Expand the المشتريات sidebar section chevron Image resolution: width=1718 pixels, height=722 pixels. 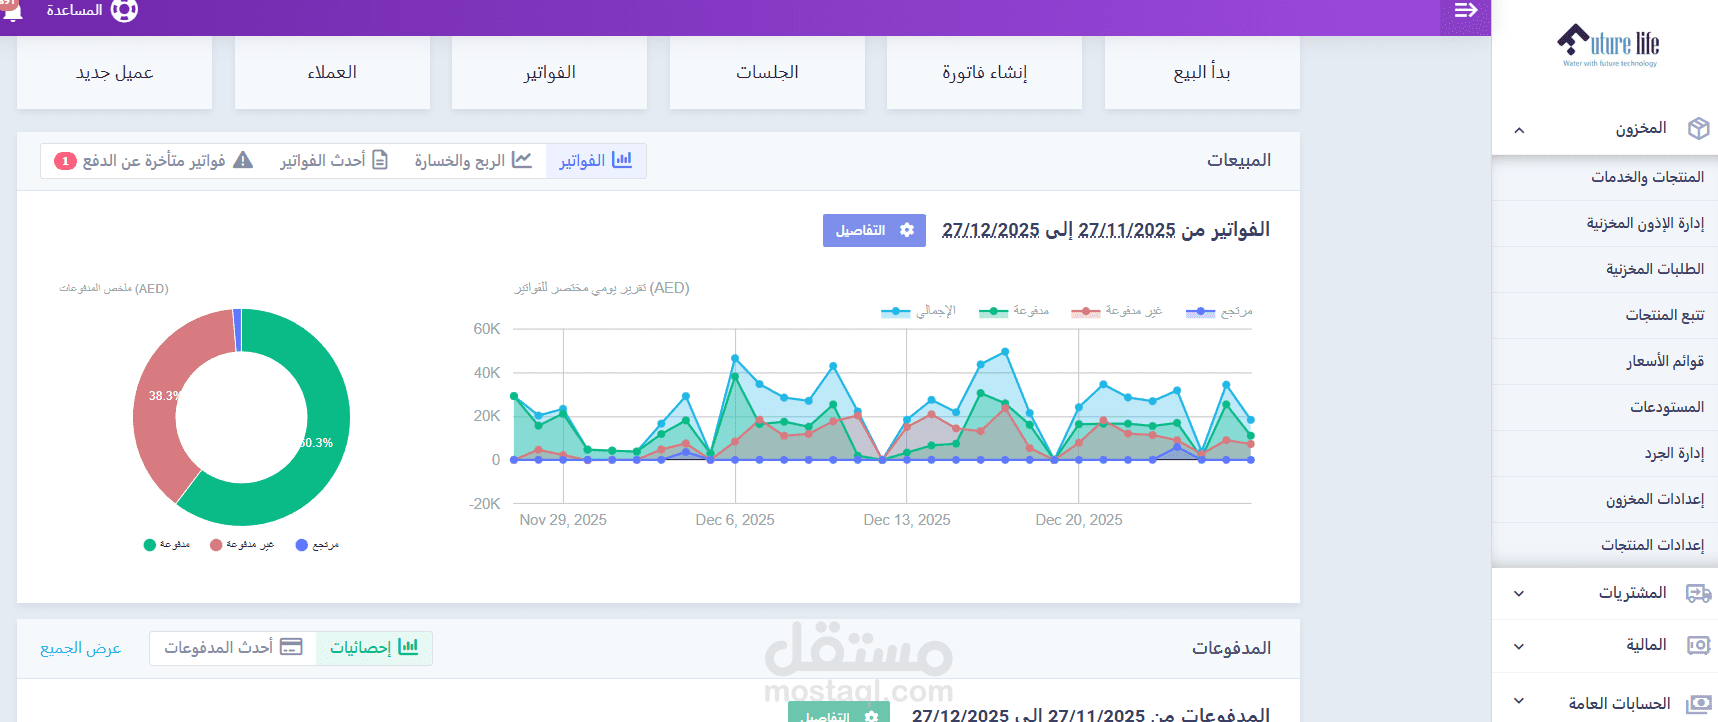pyautogui.click(x=1519, y=593)
